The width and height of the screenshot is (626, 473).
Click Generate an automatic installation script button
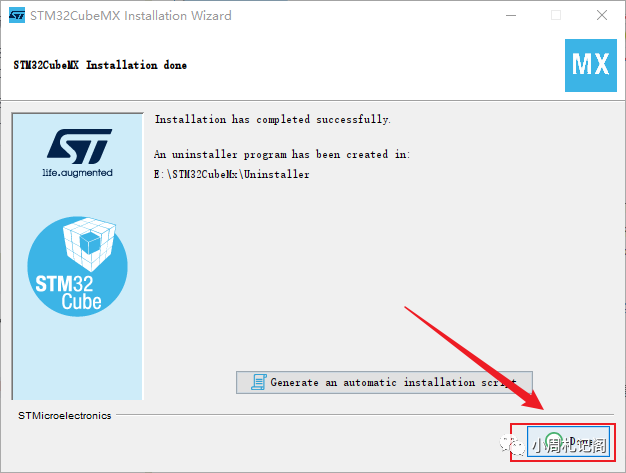coord(384,382)
